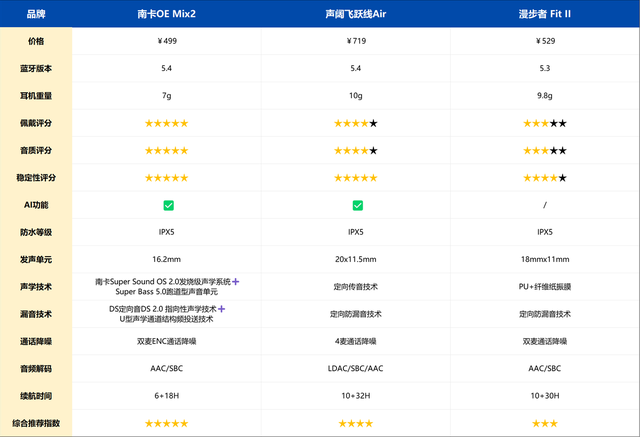Toggle the 声阔飞跃线Air AI功能 green checkbox

point(356,205)
